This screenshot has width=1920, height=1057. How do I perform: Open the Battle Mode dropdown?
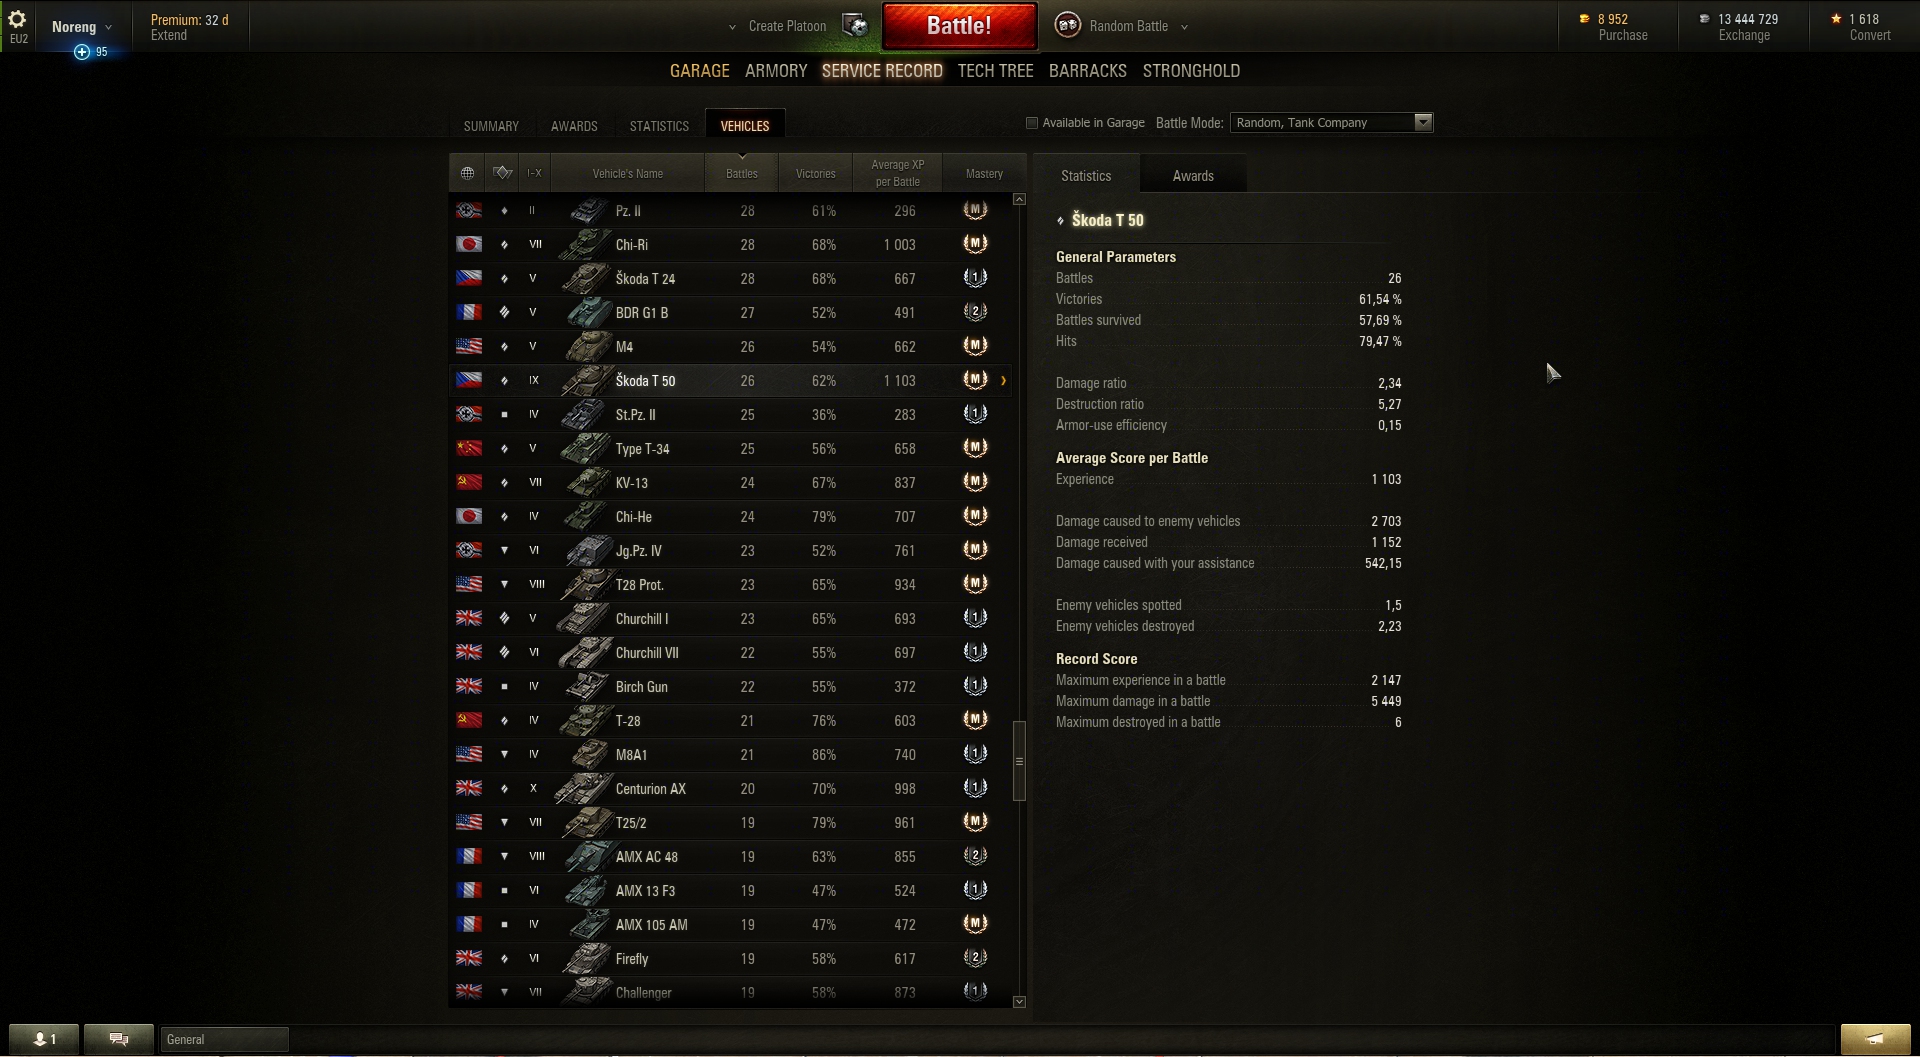(x=1331, y=123)
